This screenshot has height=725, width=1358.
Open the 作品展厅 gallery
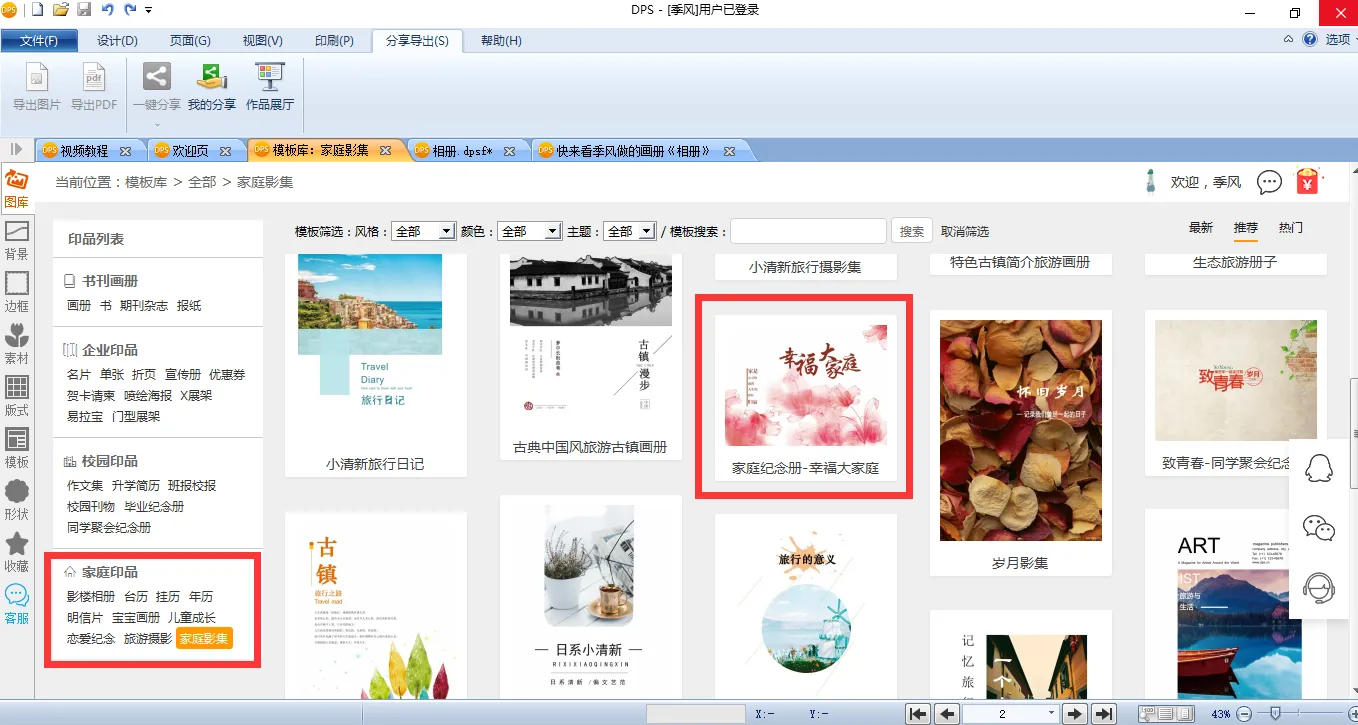[270, 87]
